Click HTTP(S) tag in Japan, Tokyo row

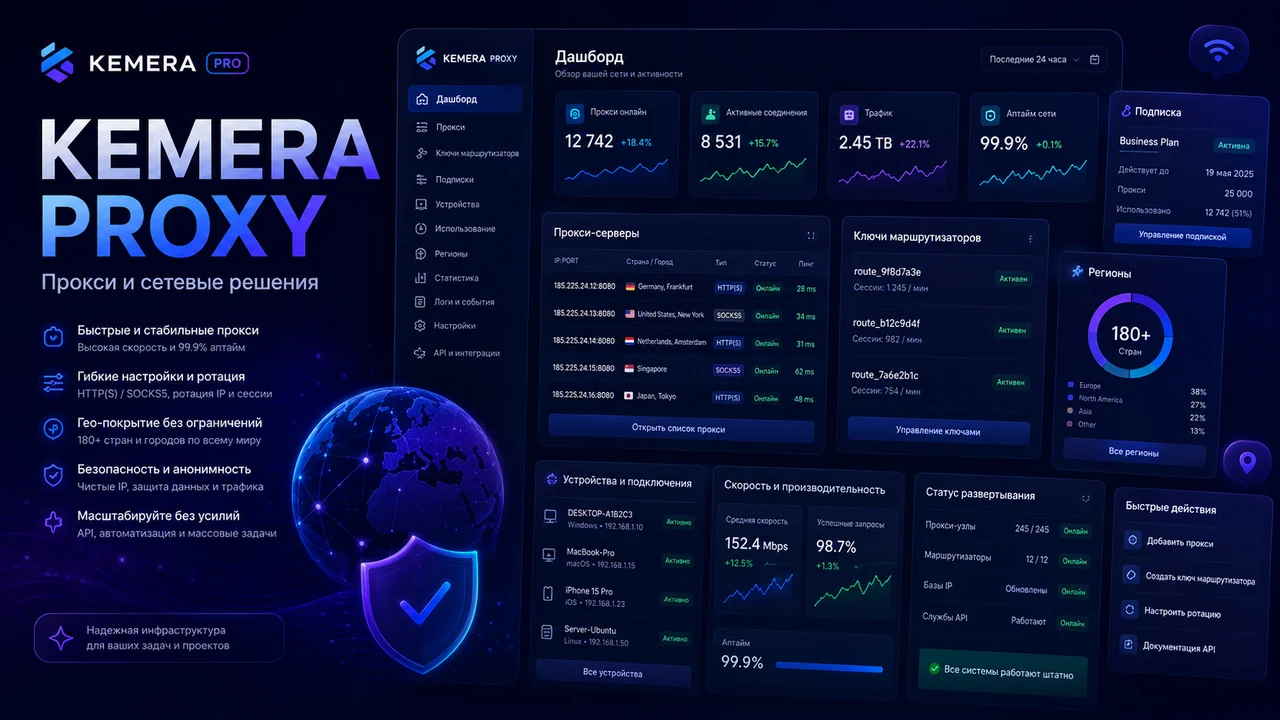728,398
